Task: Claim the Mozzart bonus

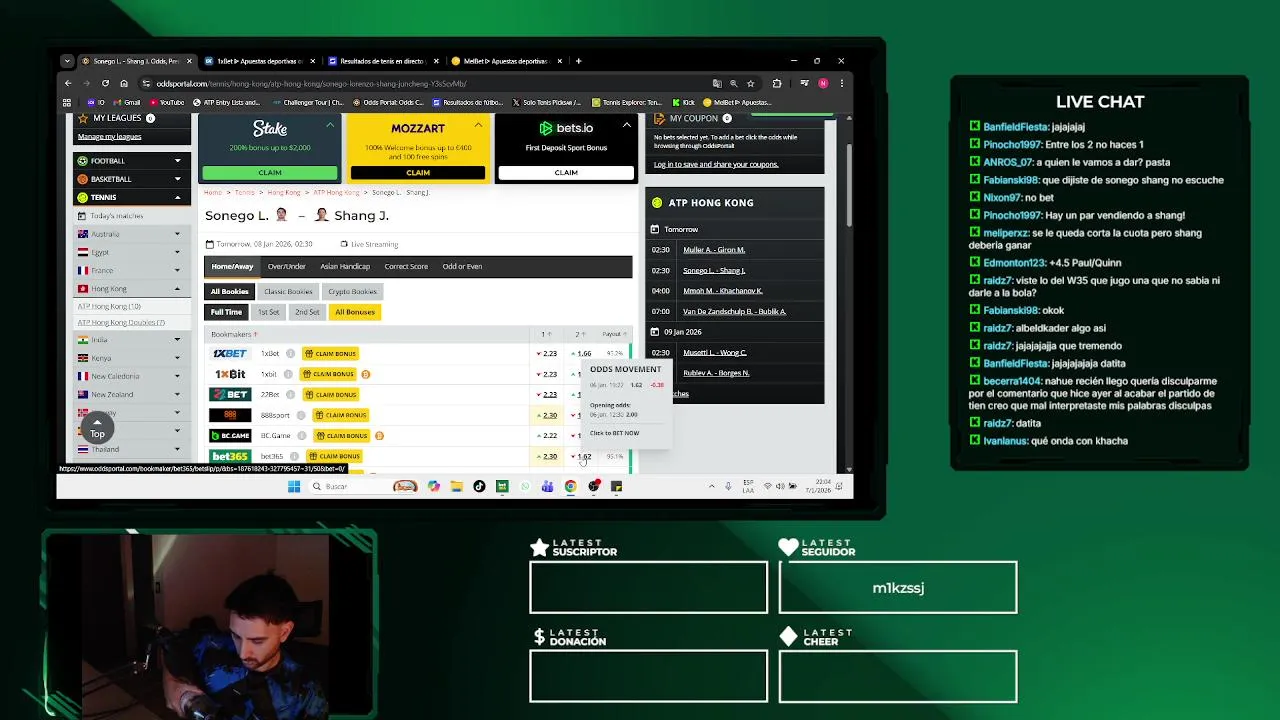Action: click(x=418, y=172)
